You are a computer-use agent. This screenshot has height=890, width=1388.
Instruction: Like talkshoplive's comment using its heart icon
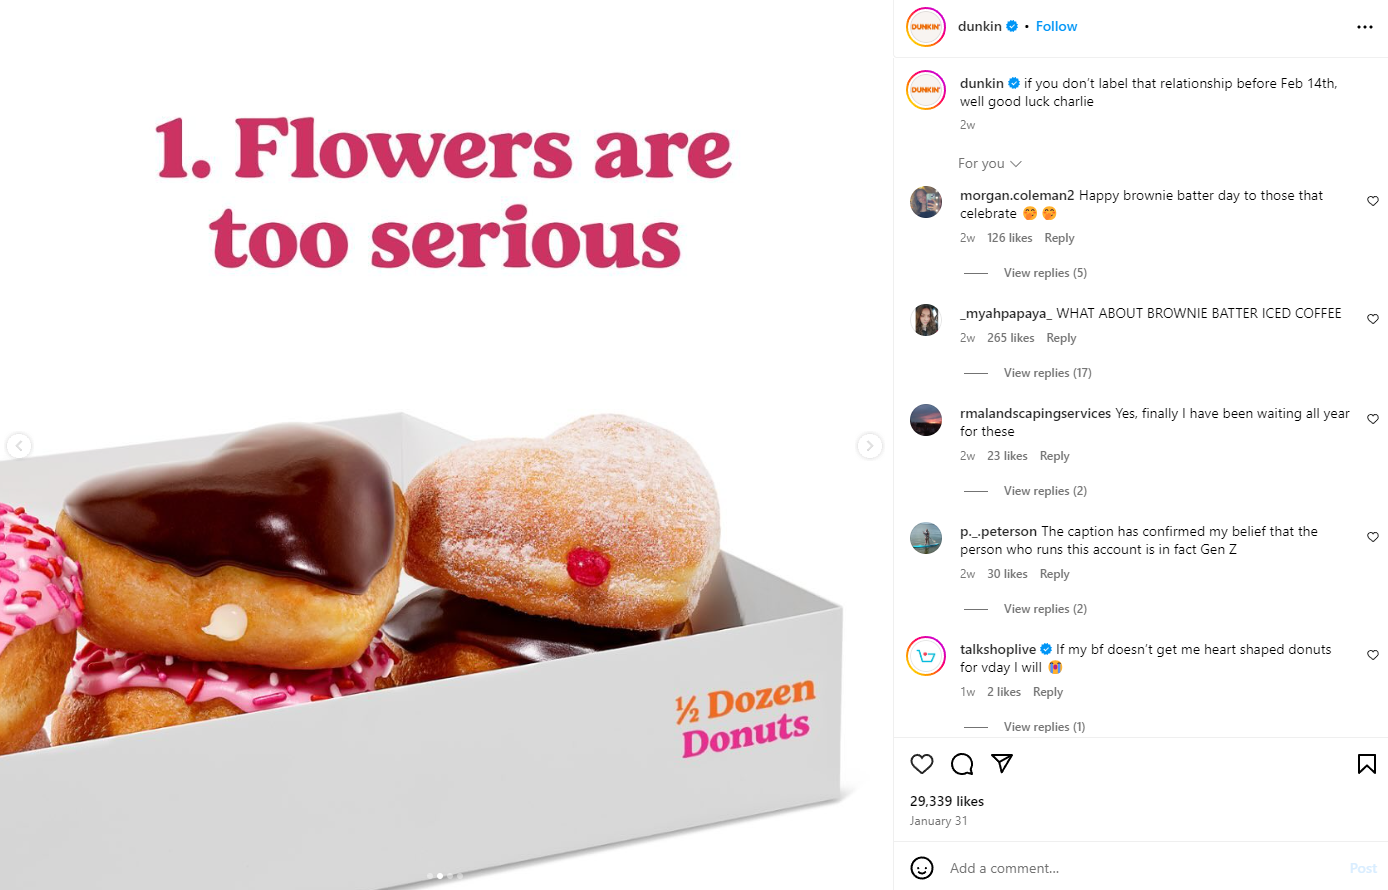pos(1372,655)
